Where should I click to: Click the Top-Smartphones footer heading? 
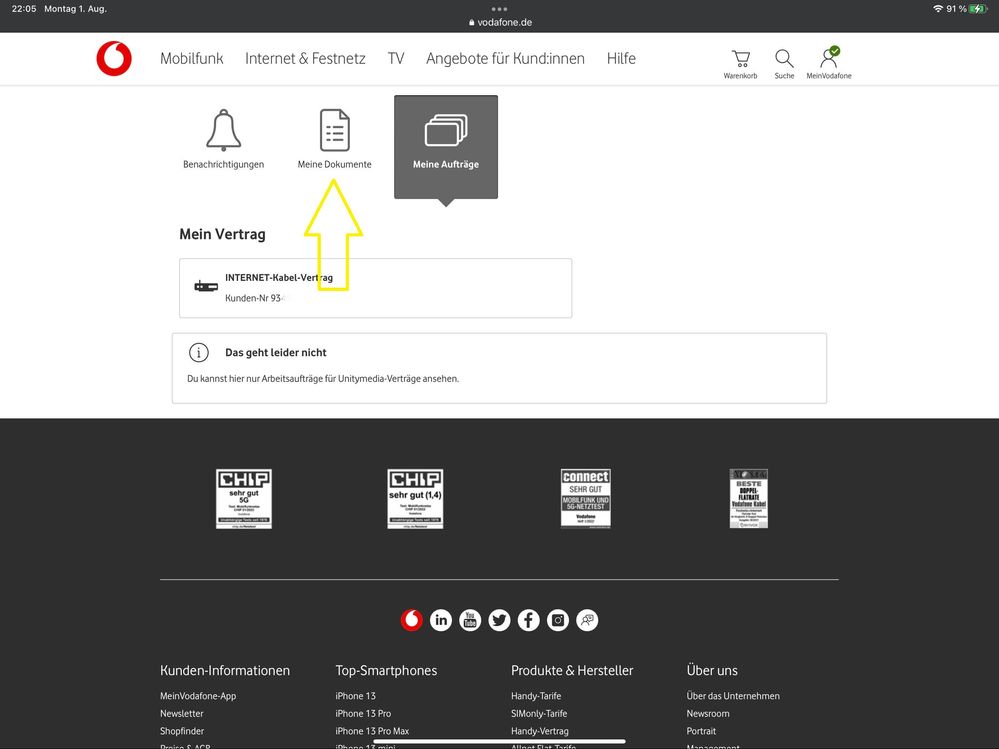(386, 671)
